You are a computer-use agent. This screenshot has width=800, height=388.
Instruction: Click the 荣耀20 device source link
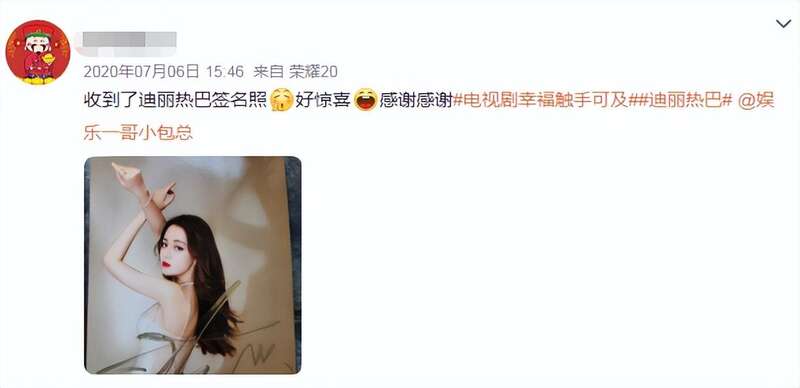click(313, 71)
